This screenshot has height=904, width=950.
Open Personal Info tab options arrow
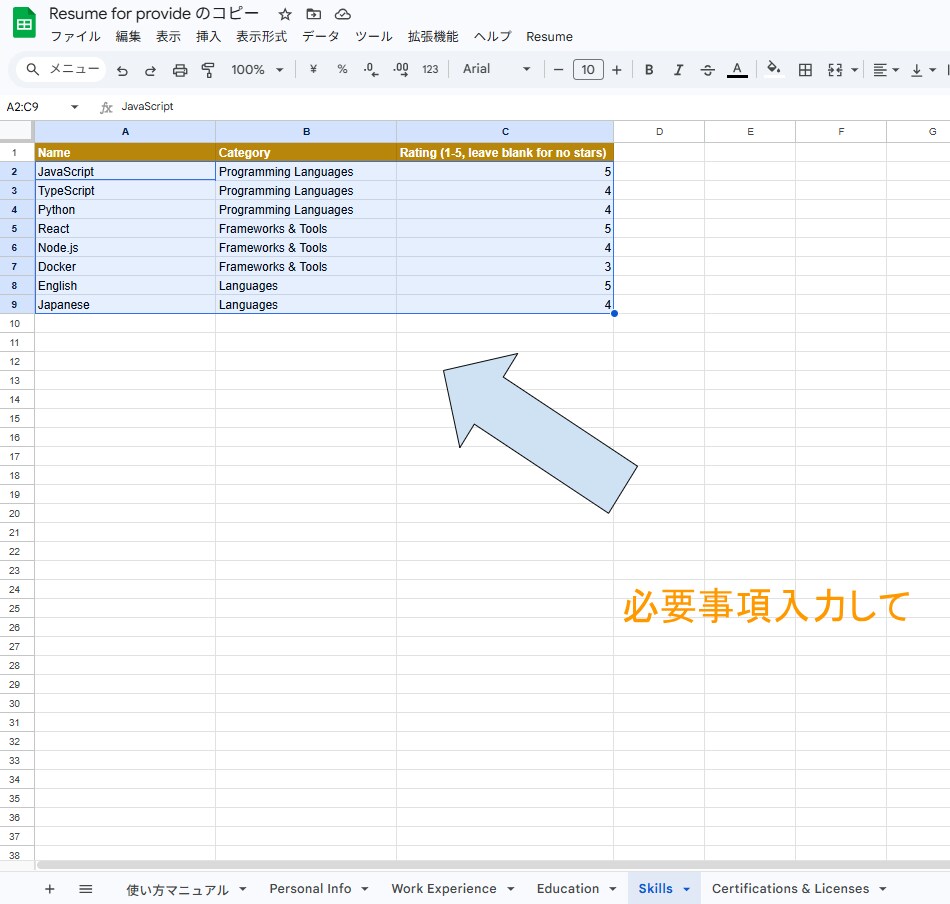click(365, 889)
